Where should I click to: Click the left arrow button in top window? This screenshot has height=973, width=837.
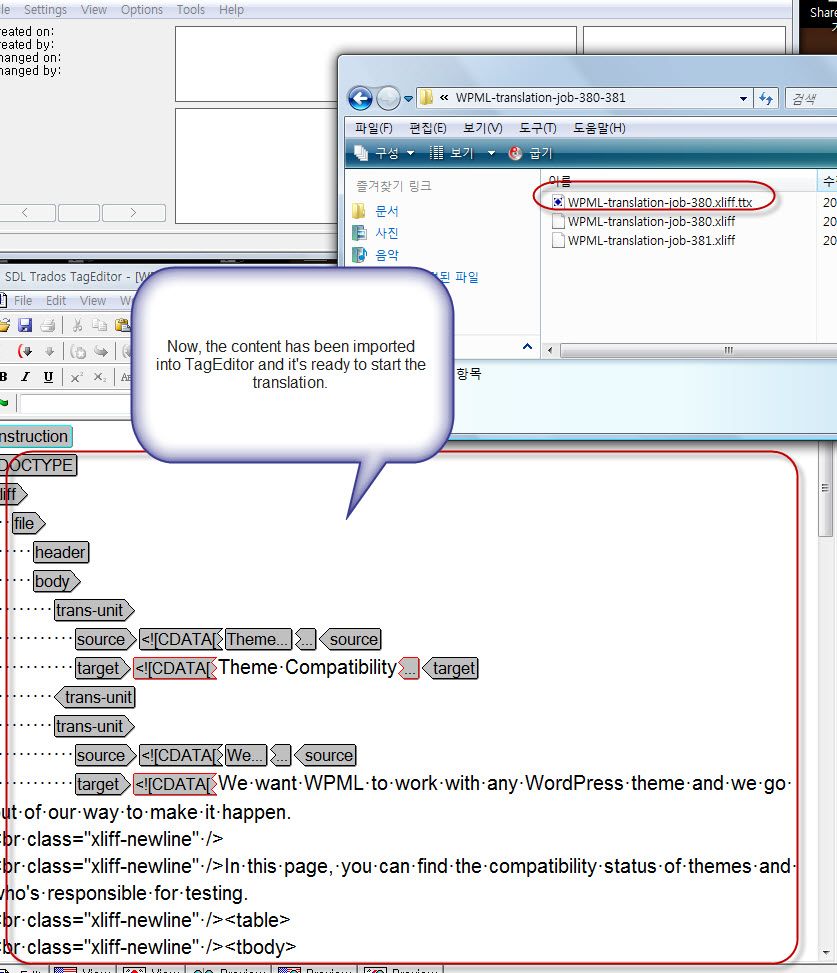click(26, 213)
